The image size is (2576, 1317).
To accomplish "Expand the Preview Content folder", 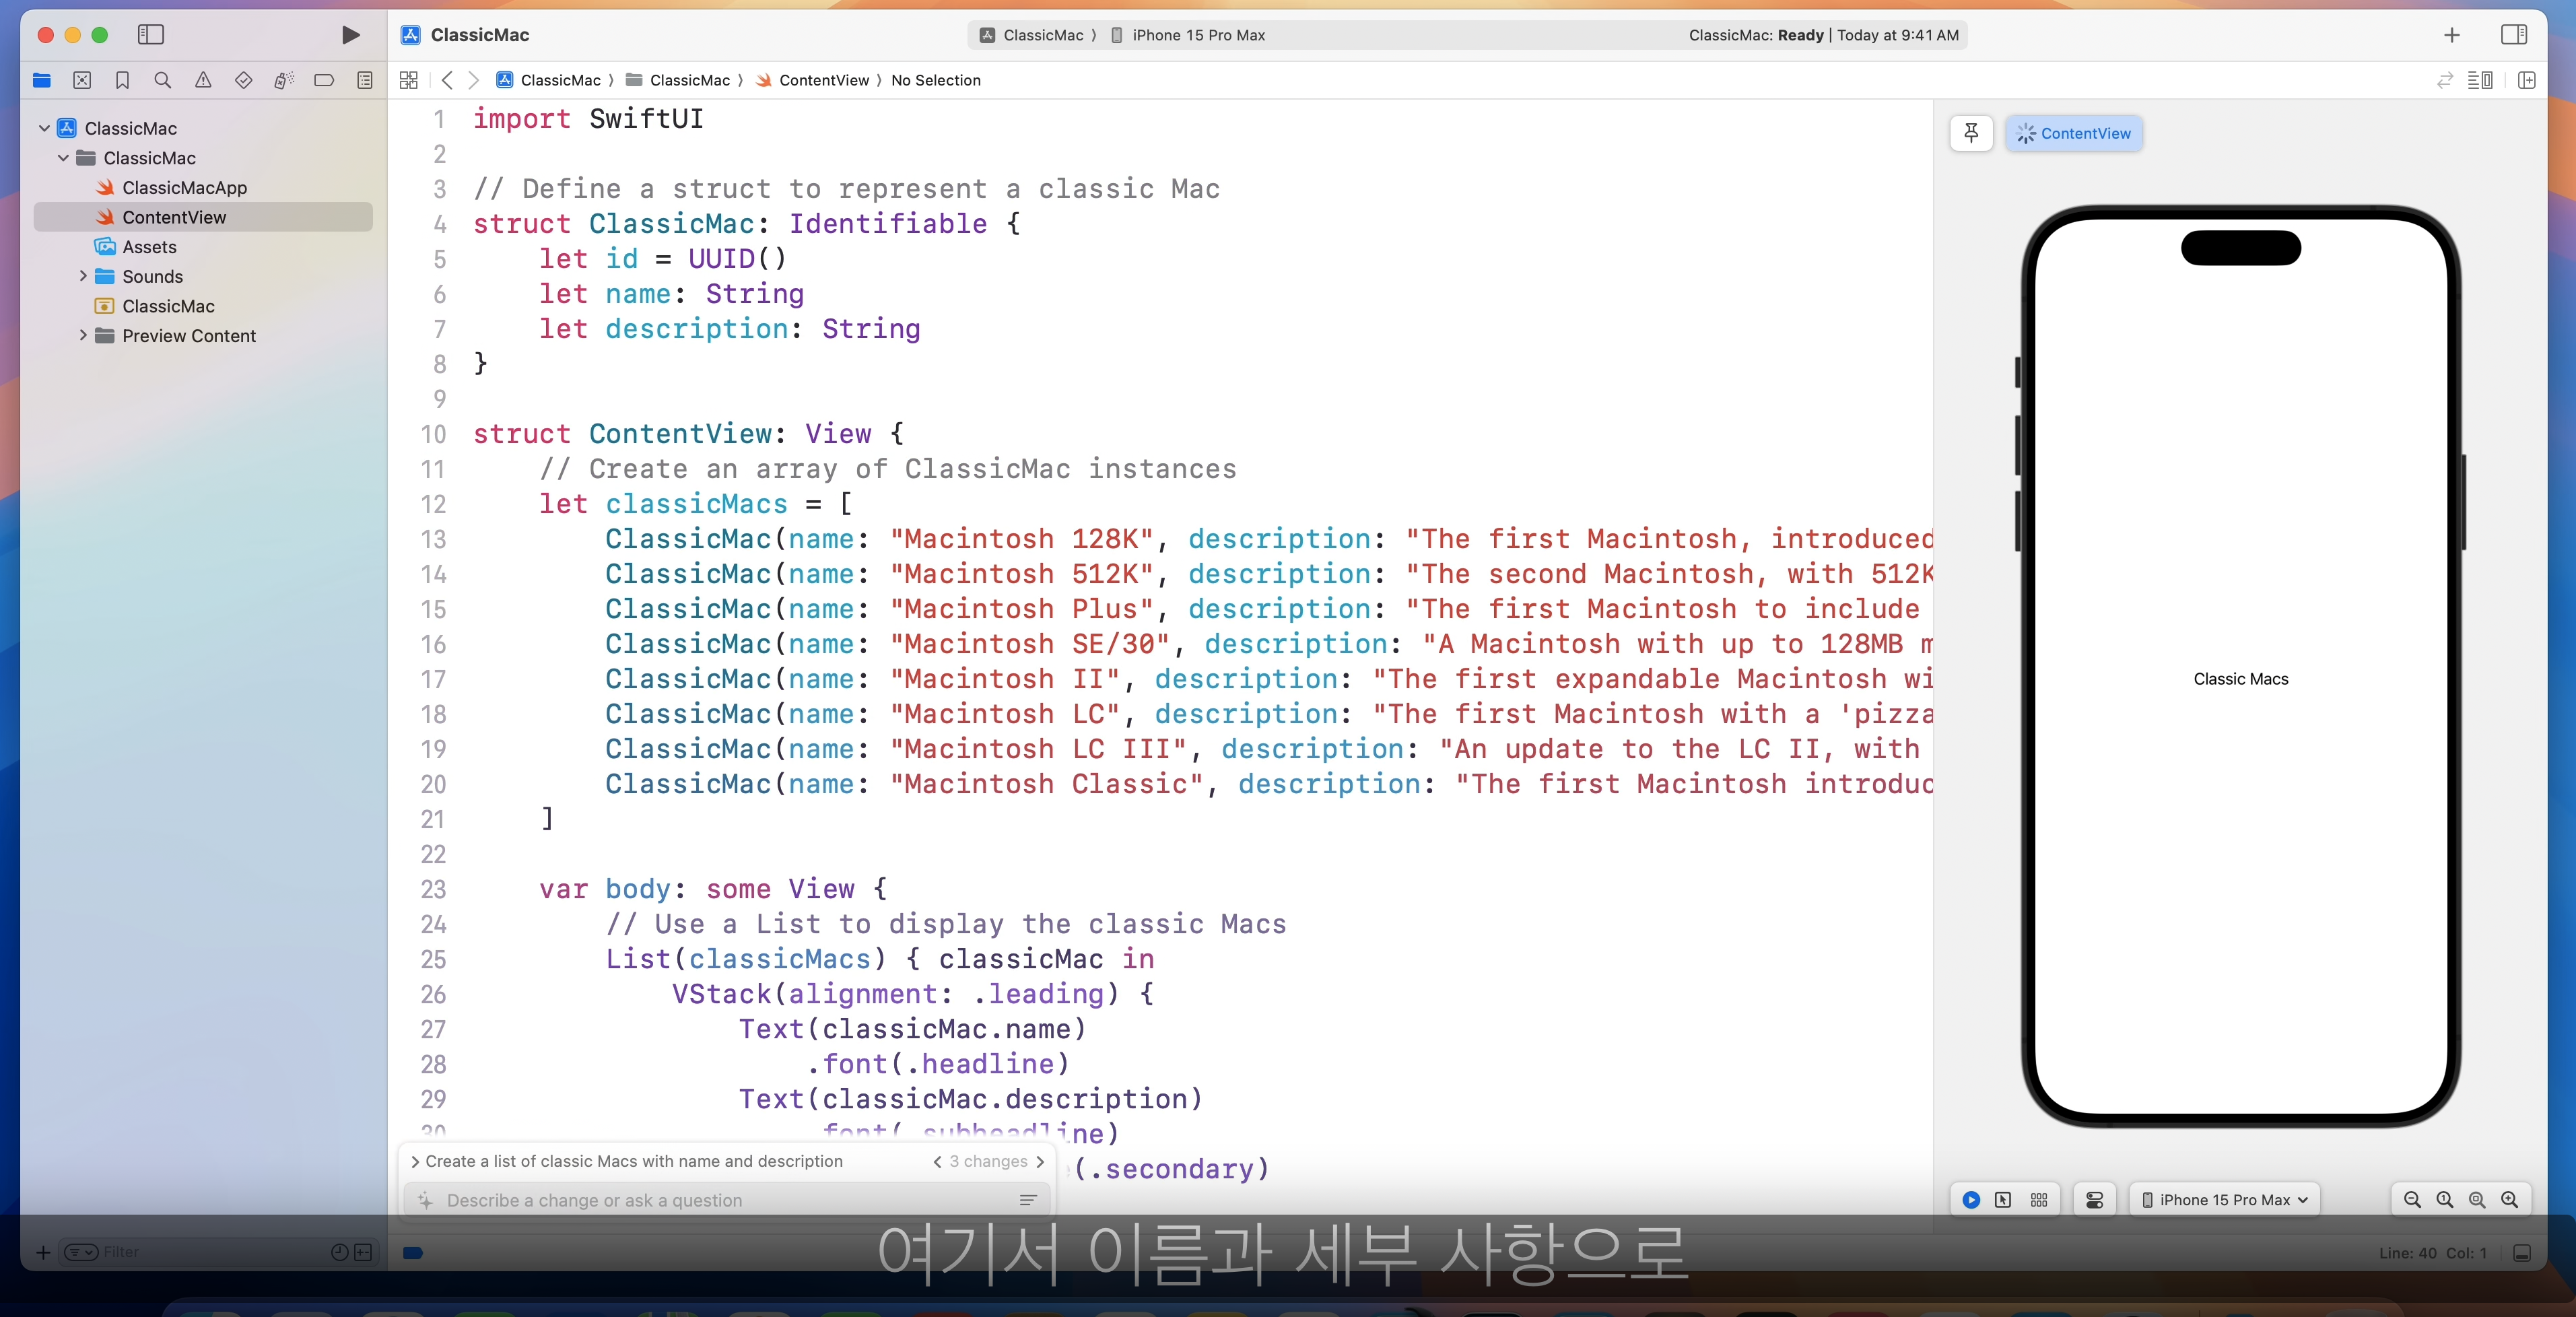I will click(x=82, y=336).
